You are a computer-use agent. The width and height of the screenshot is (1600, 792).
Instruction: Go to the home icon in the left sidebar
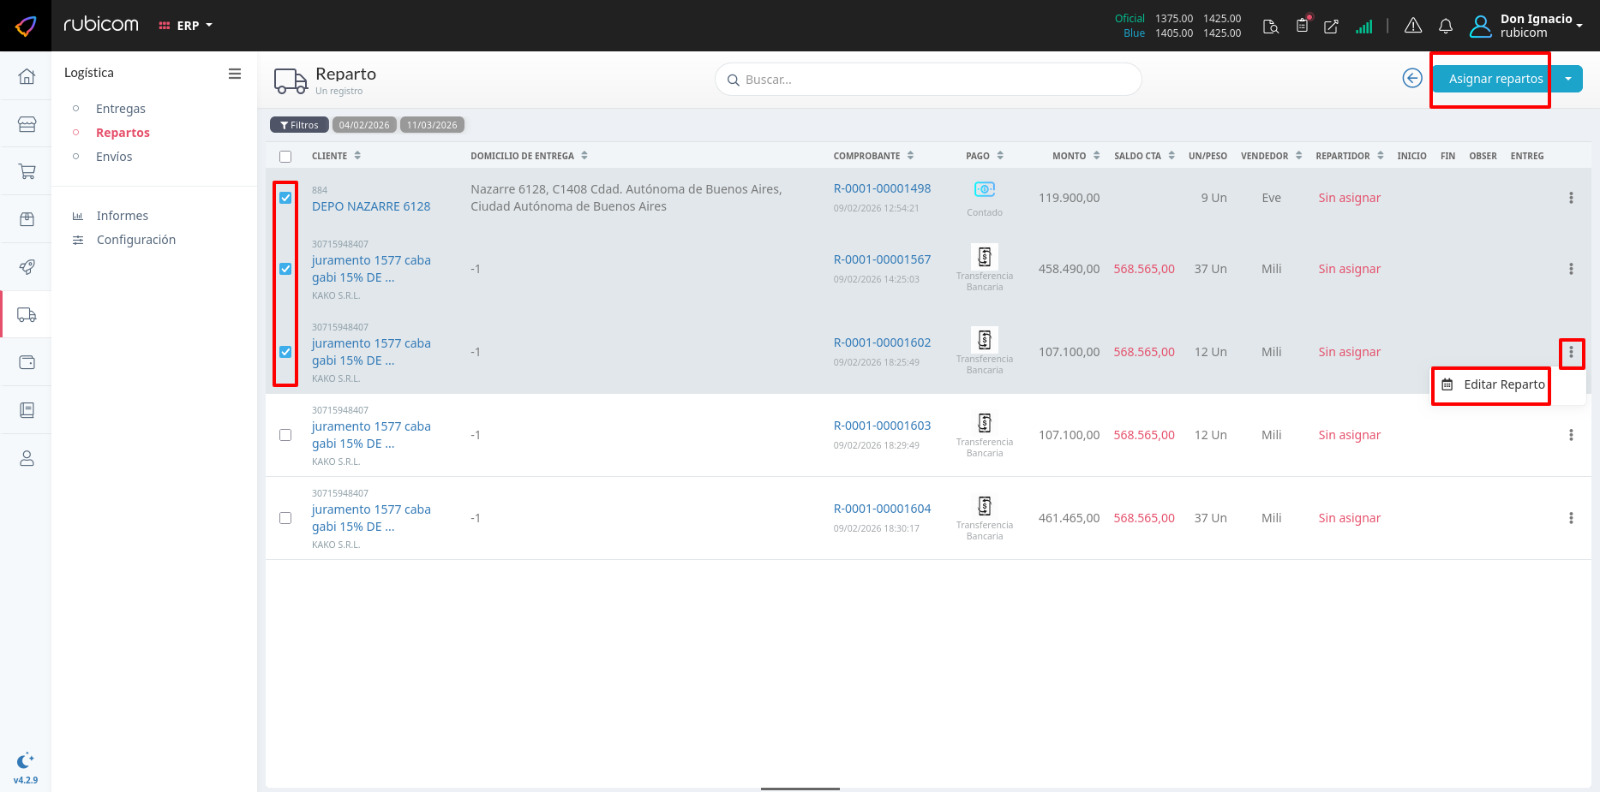click(x=27, y=76)
